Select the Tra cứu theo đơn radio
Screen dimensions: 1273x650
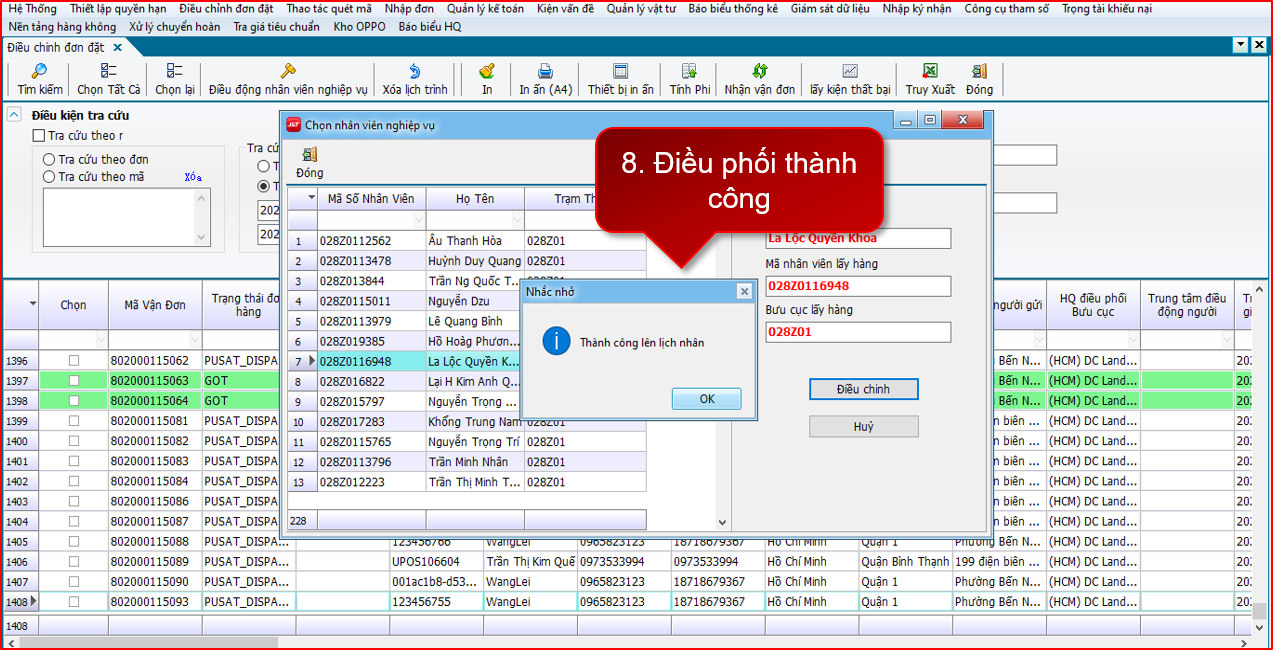(x=49, y=159)
